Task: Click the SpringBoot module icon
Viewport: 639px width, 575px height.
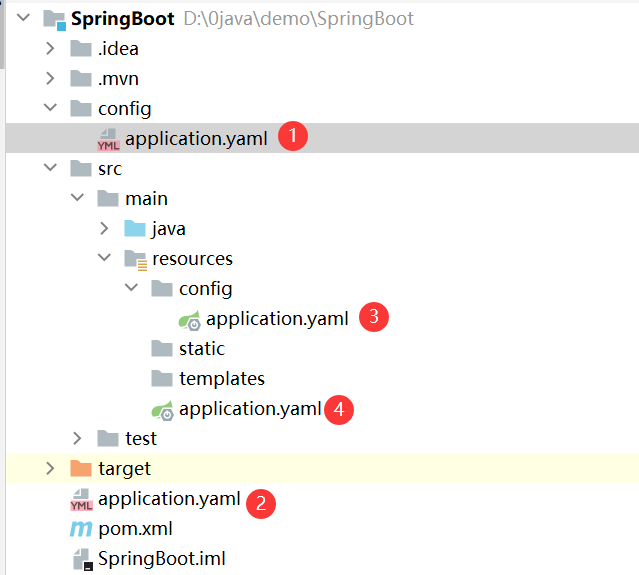Action: pyautogui.click(x=55, y=20)
